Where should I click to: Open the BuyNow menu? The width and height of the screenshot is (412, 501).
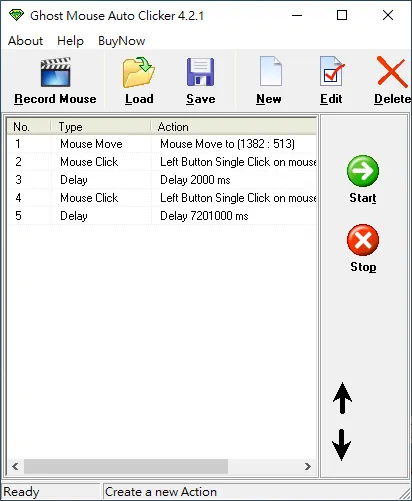point(122,41)
